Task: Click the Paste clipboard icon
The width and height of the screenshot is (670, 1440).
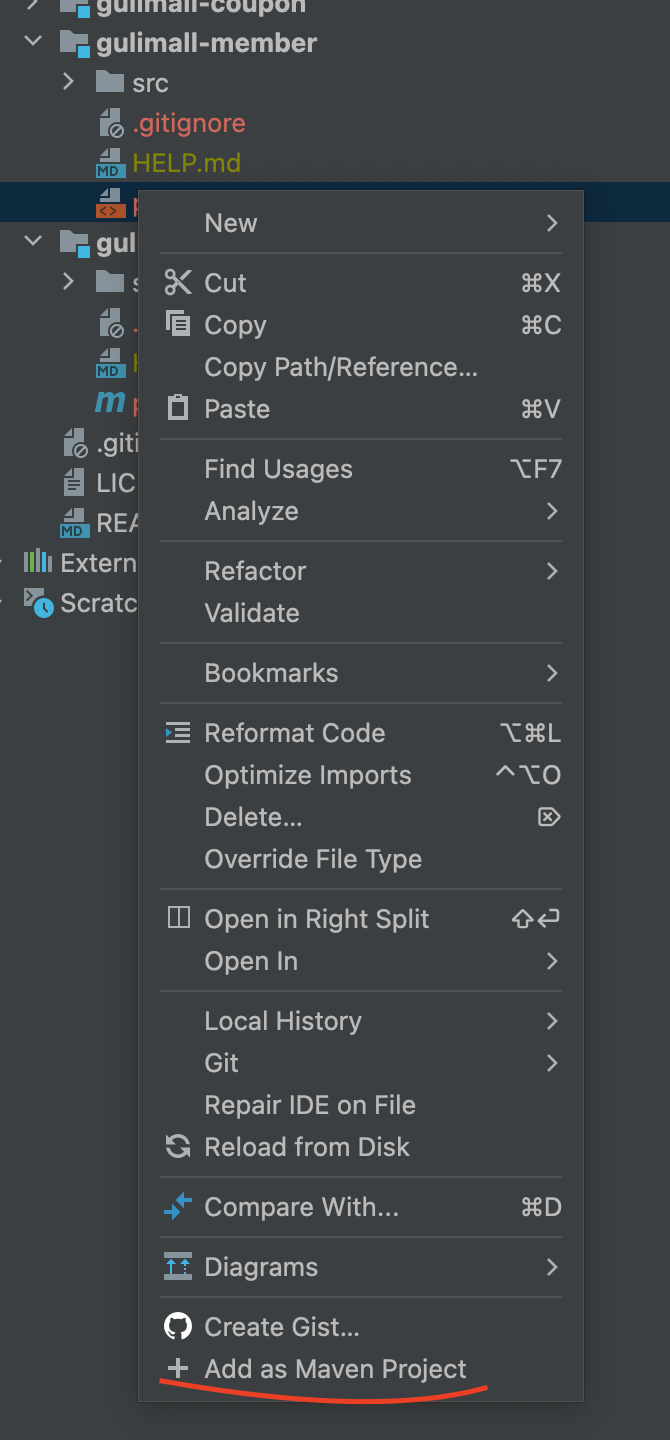Action: [178, 408]
